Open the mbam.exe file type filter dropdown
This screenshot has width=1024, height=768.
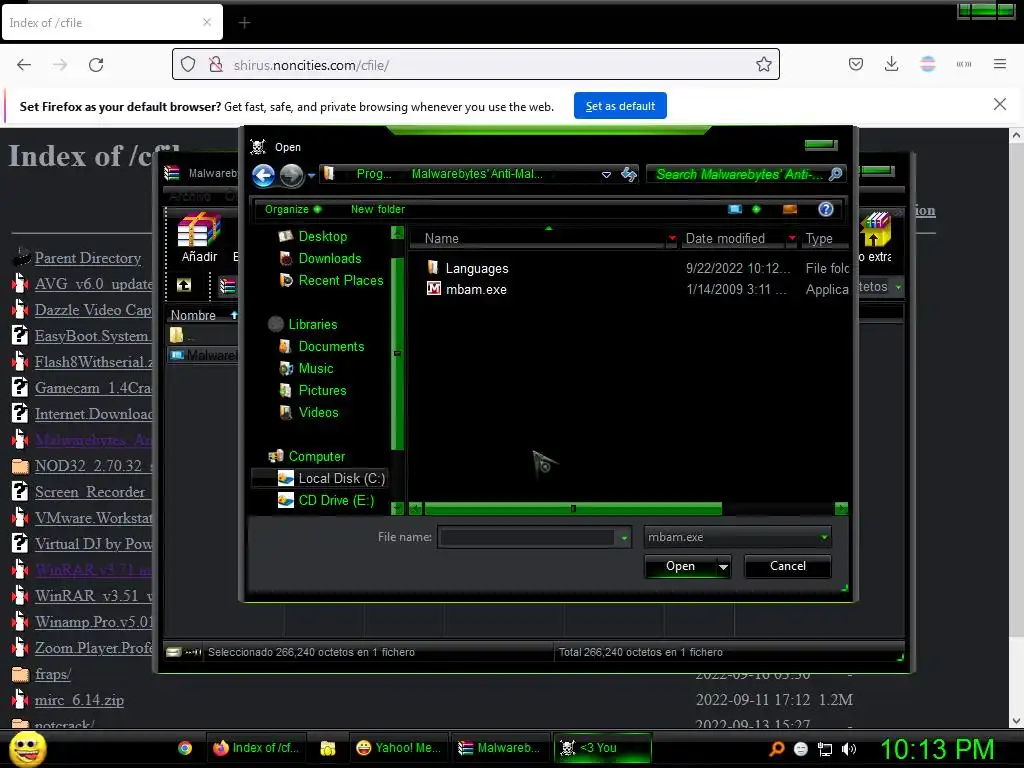[x=737, y=537]
